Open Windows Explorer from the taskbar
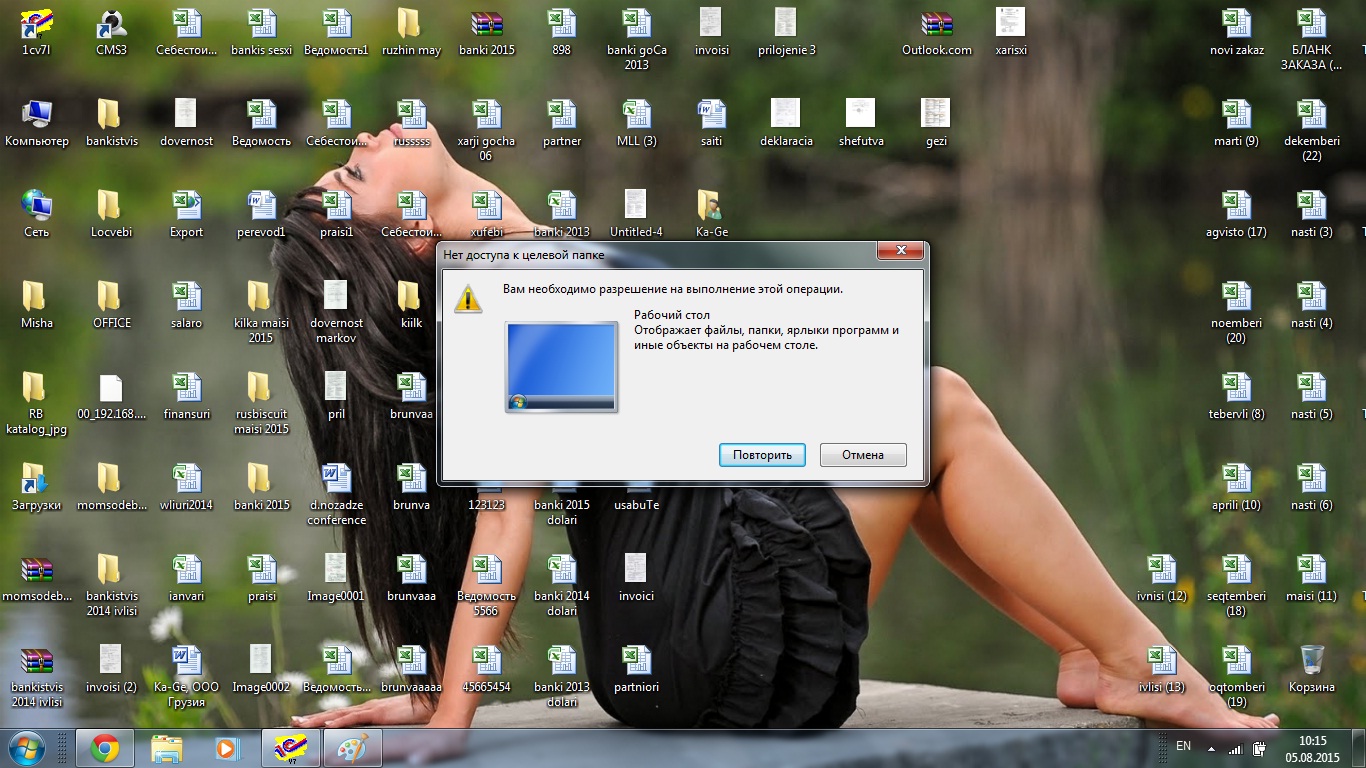 click(167, 748)
